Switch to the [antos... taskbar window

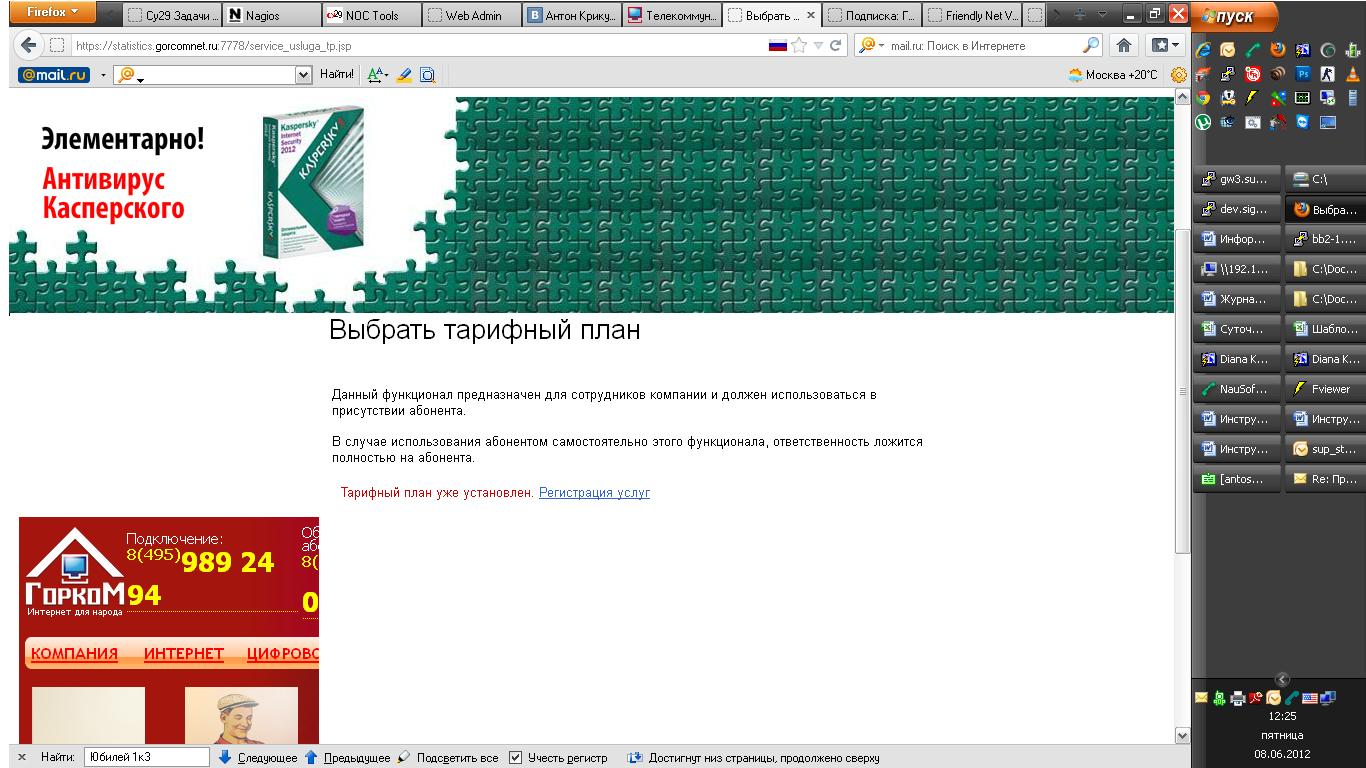coord(1236,480)
